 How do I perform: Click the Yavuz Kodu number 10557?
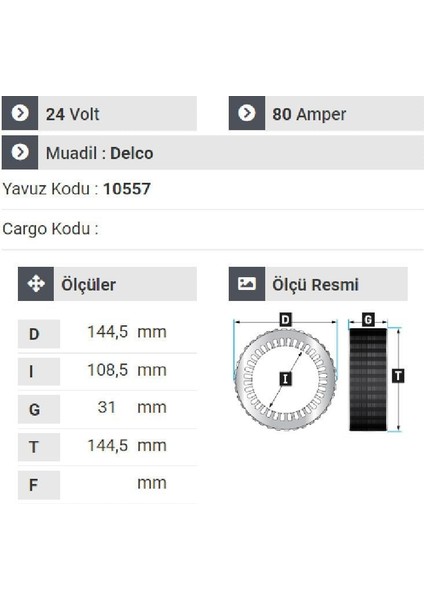point(127,189)
